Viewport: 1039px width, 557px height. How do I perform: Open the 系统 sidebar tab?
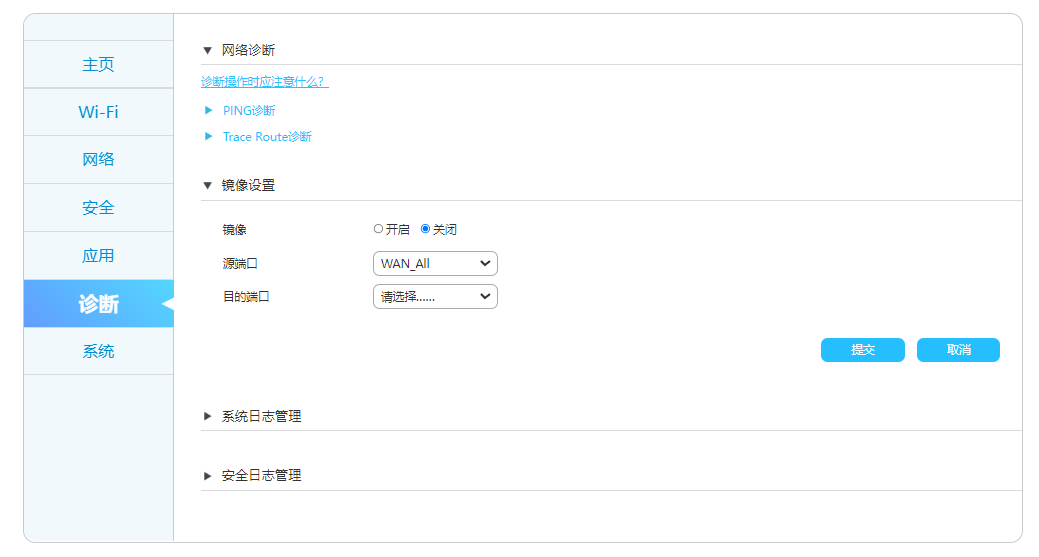coord(99,351)
